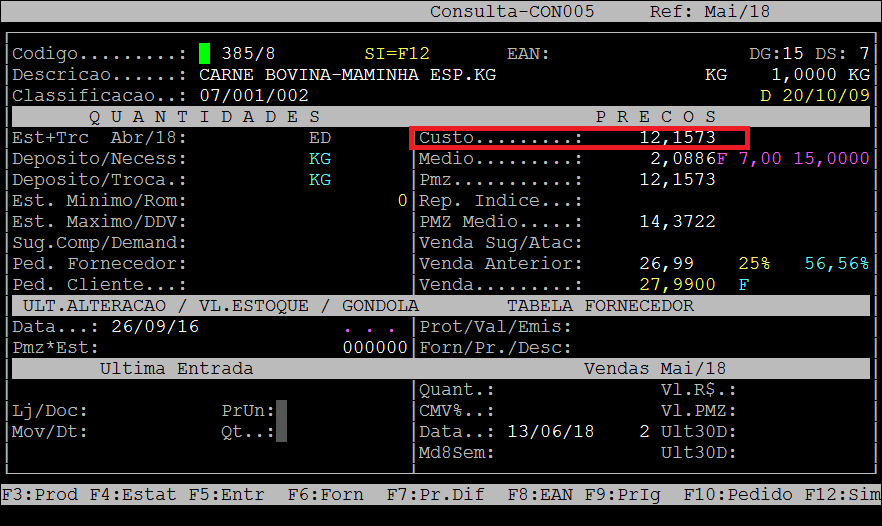Click the F3:Prod function key label

click(39, 494)
